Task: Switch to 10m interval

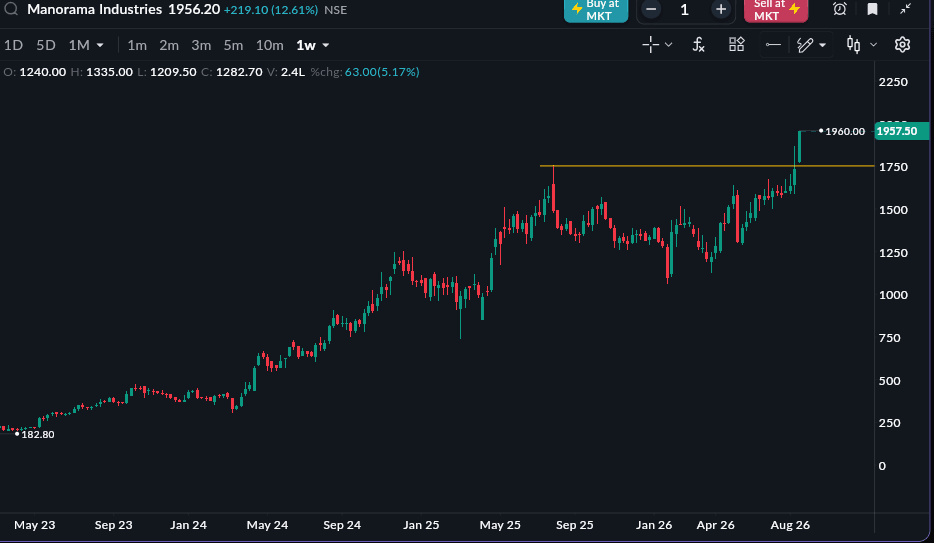Action: (269, 45)
